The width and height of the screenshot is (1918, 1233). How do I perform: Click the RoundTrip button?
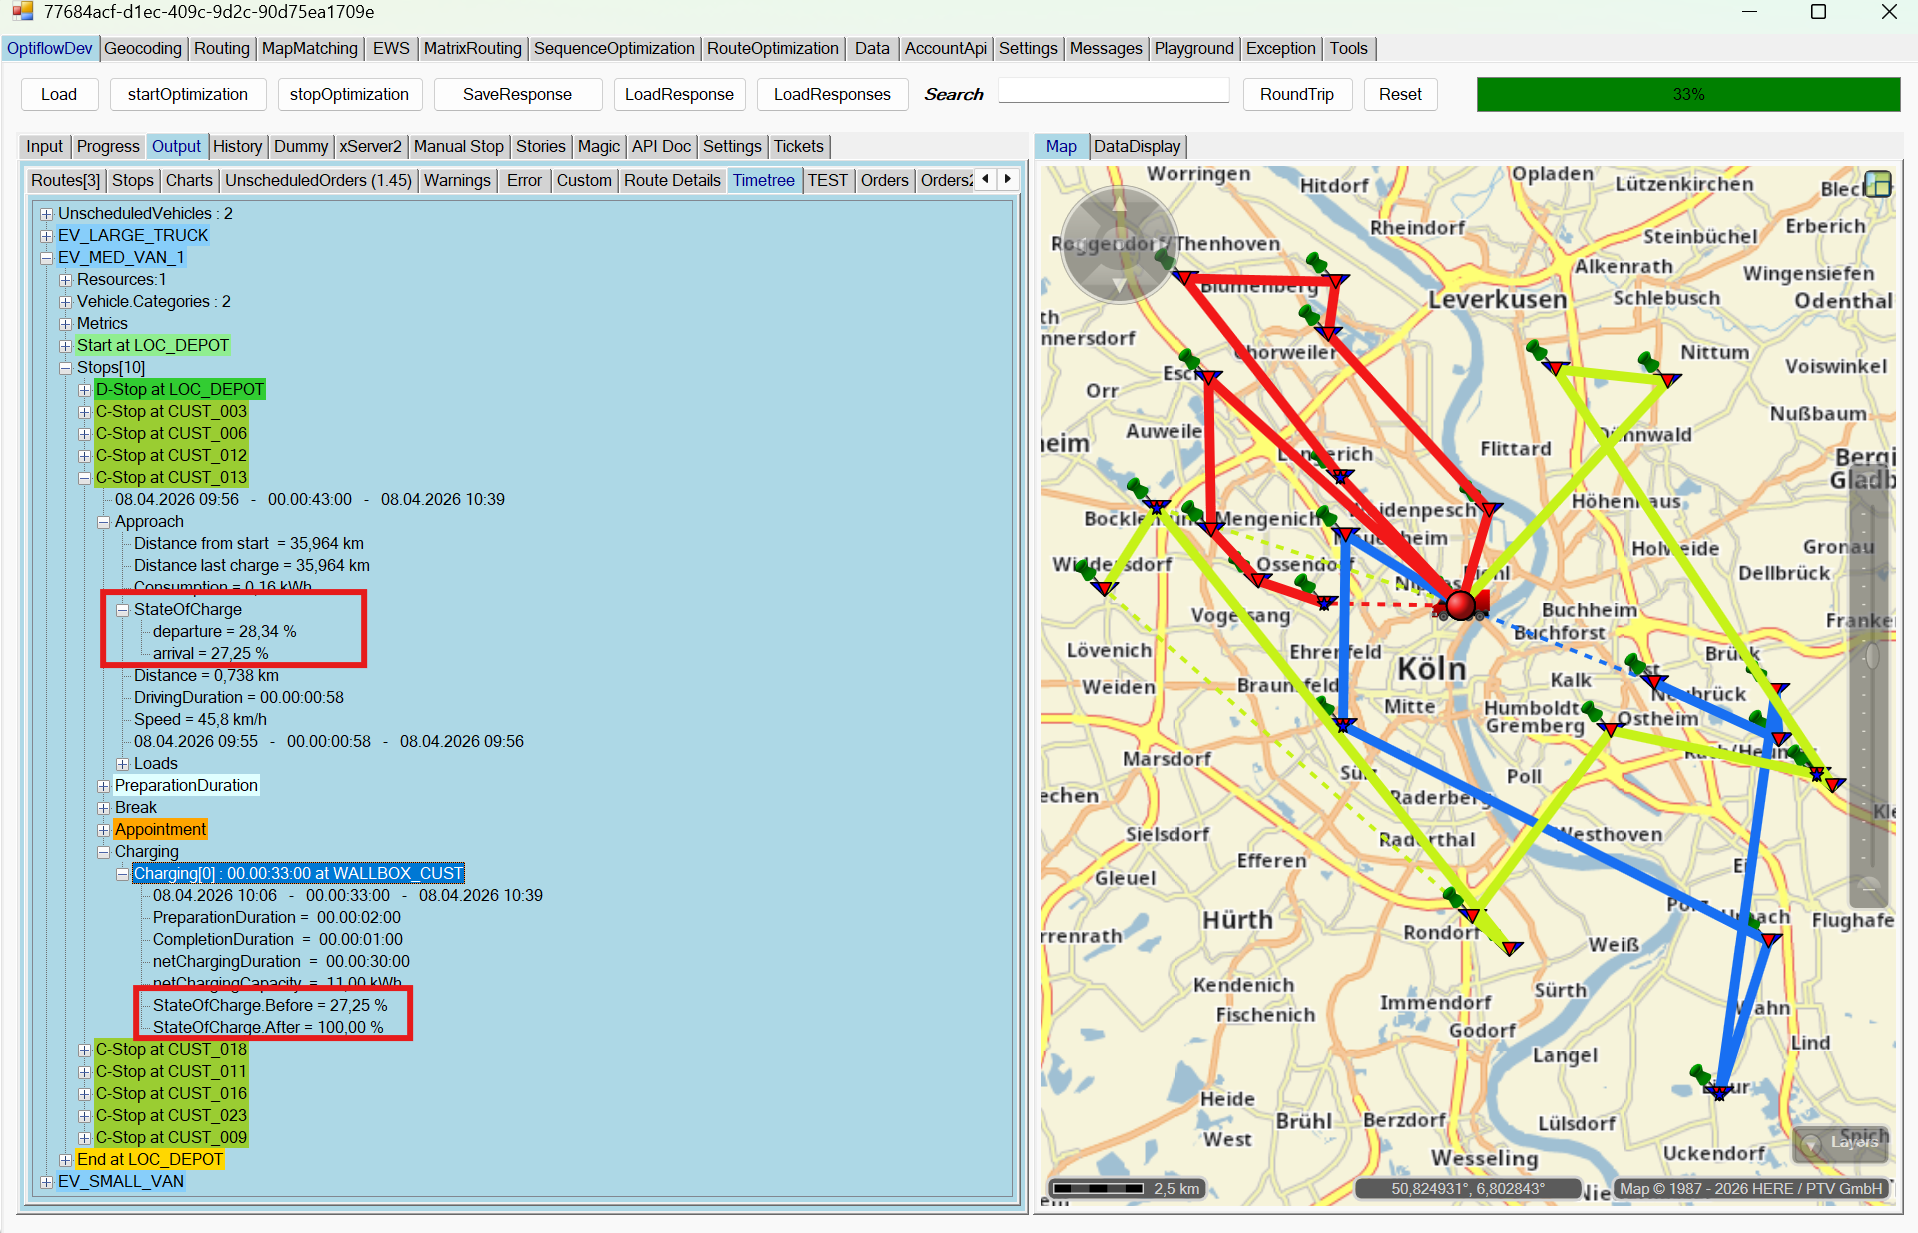pyautogui.click(x=1296, y=94)
